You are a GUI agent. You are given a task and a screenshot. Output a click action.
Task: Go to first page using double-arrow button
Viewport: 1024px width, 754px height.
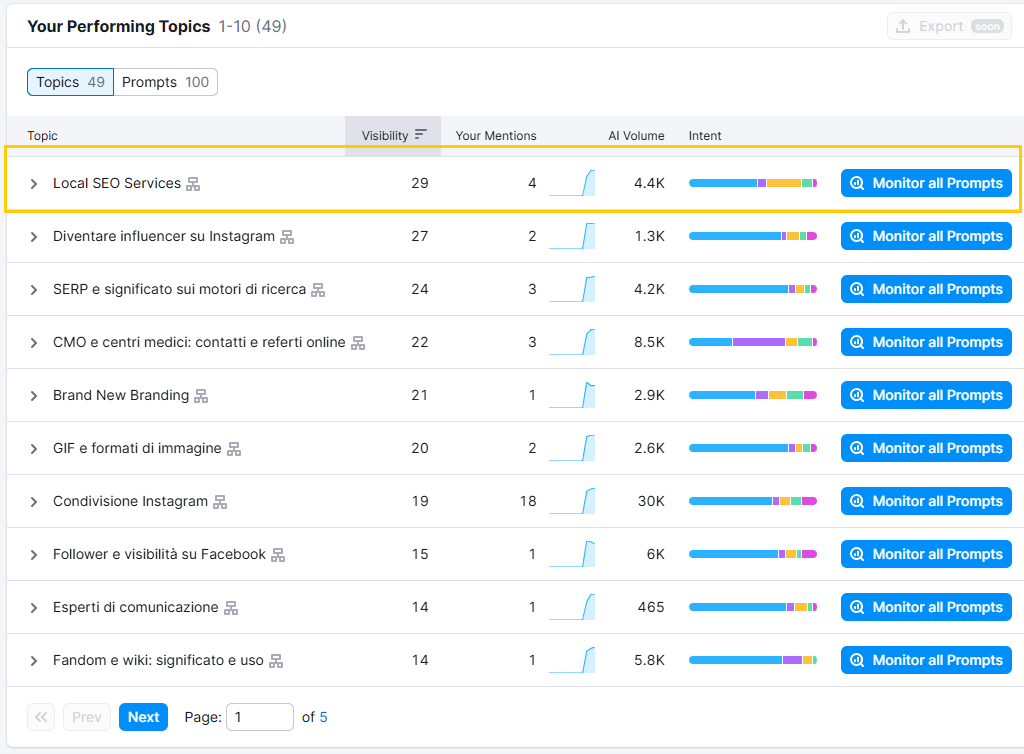pyautogui.click(x=41, y=717)
